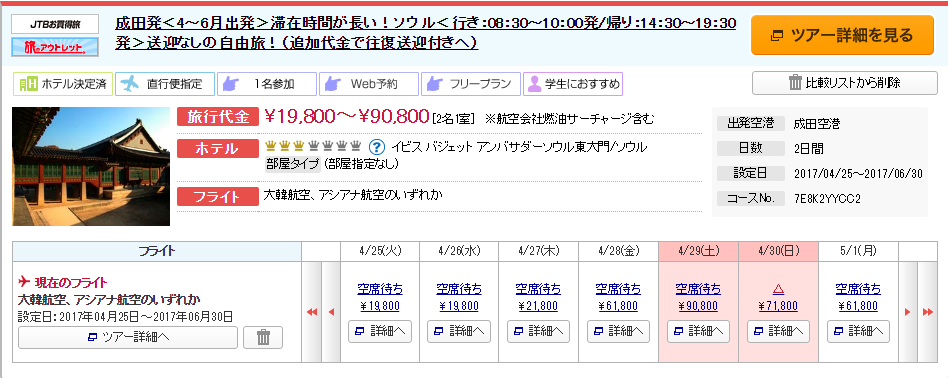
Task: Jump back with the double left arrow
Action: tap(312, 312)
